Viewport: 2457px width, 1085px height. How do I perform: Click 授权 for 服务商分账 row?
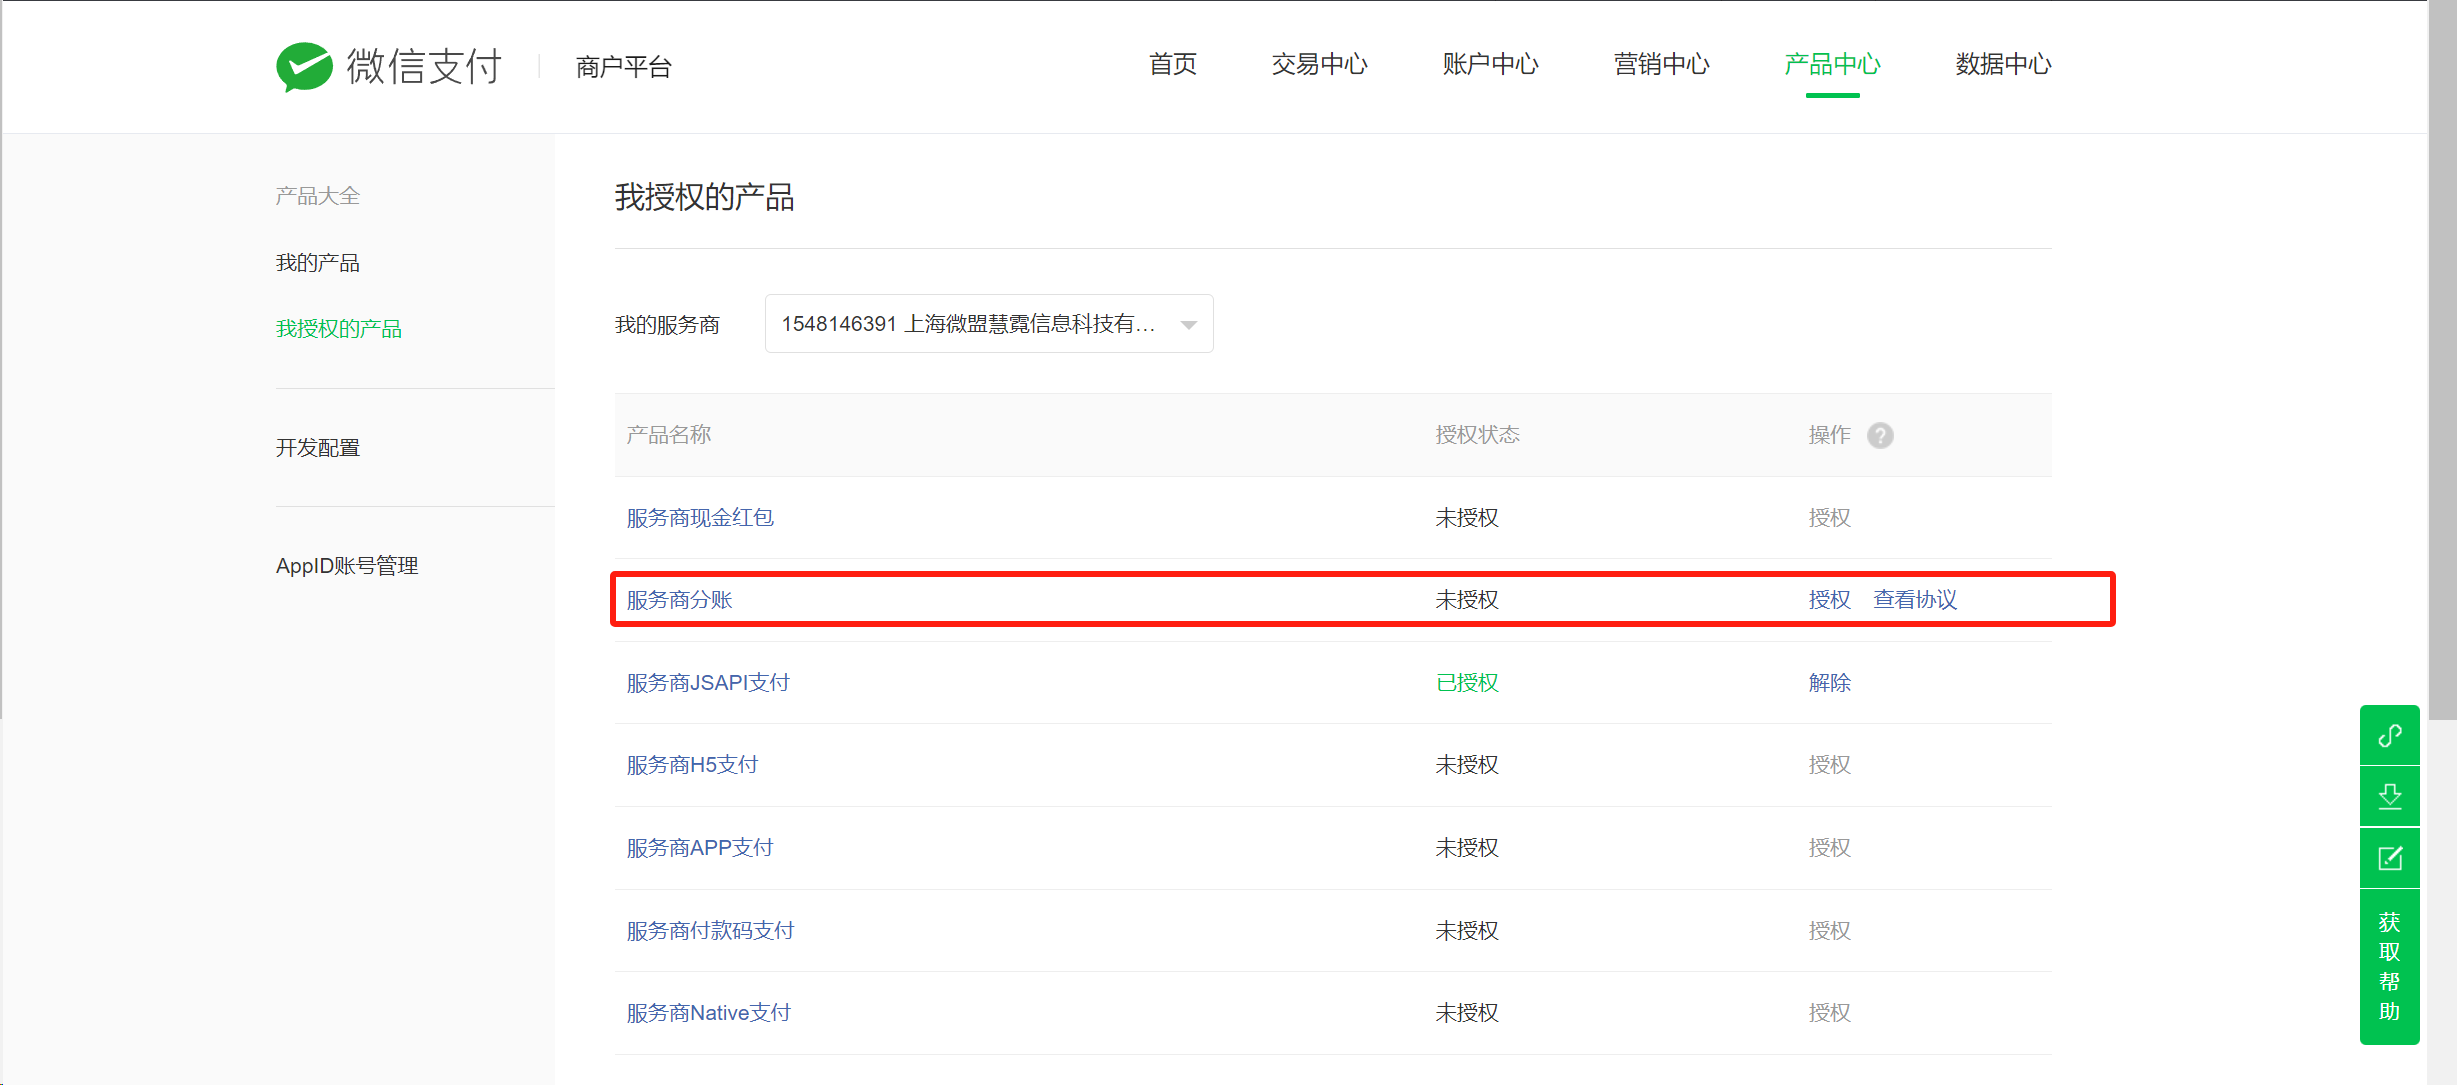click(1829, 600)
